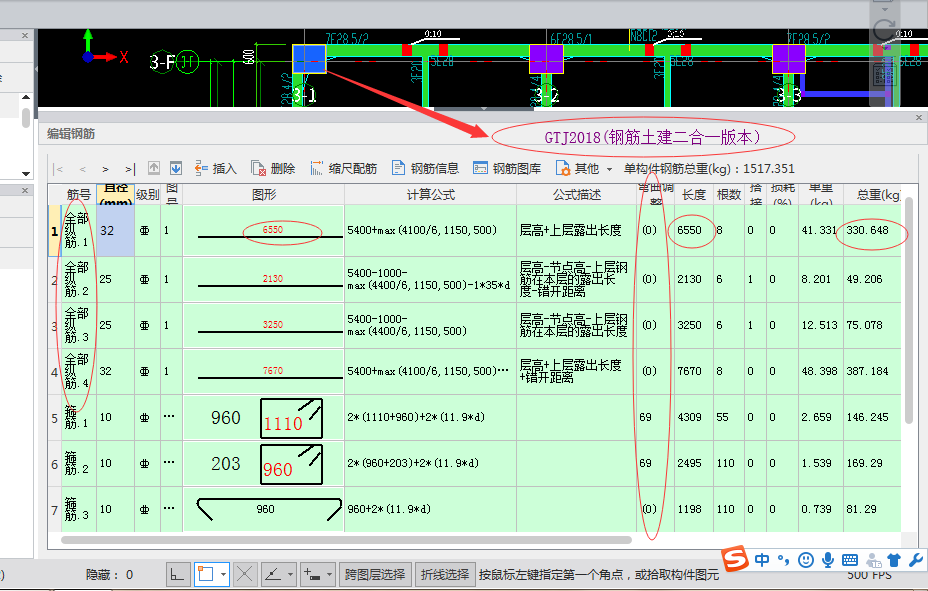Image resolution: width=928 pixels, height=591 pixels.
Task: Toggle object snap square icon
Action: coord(206,574)
